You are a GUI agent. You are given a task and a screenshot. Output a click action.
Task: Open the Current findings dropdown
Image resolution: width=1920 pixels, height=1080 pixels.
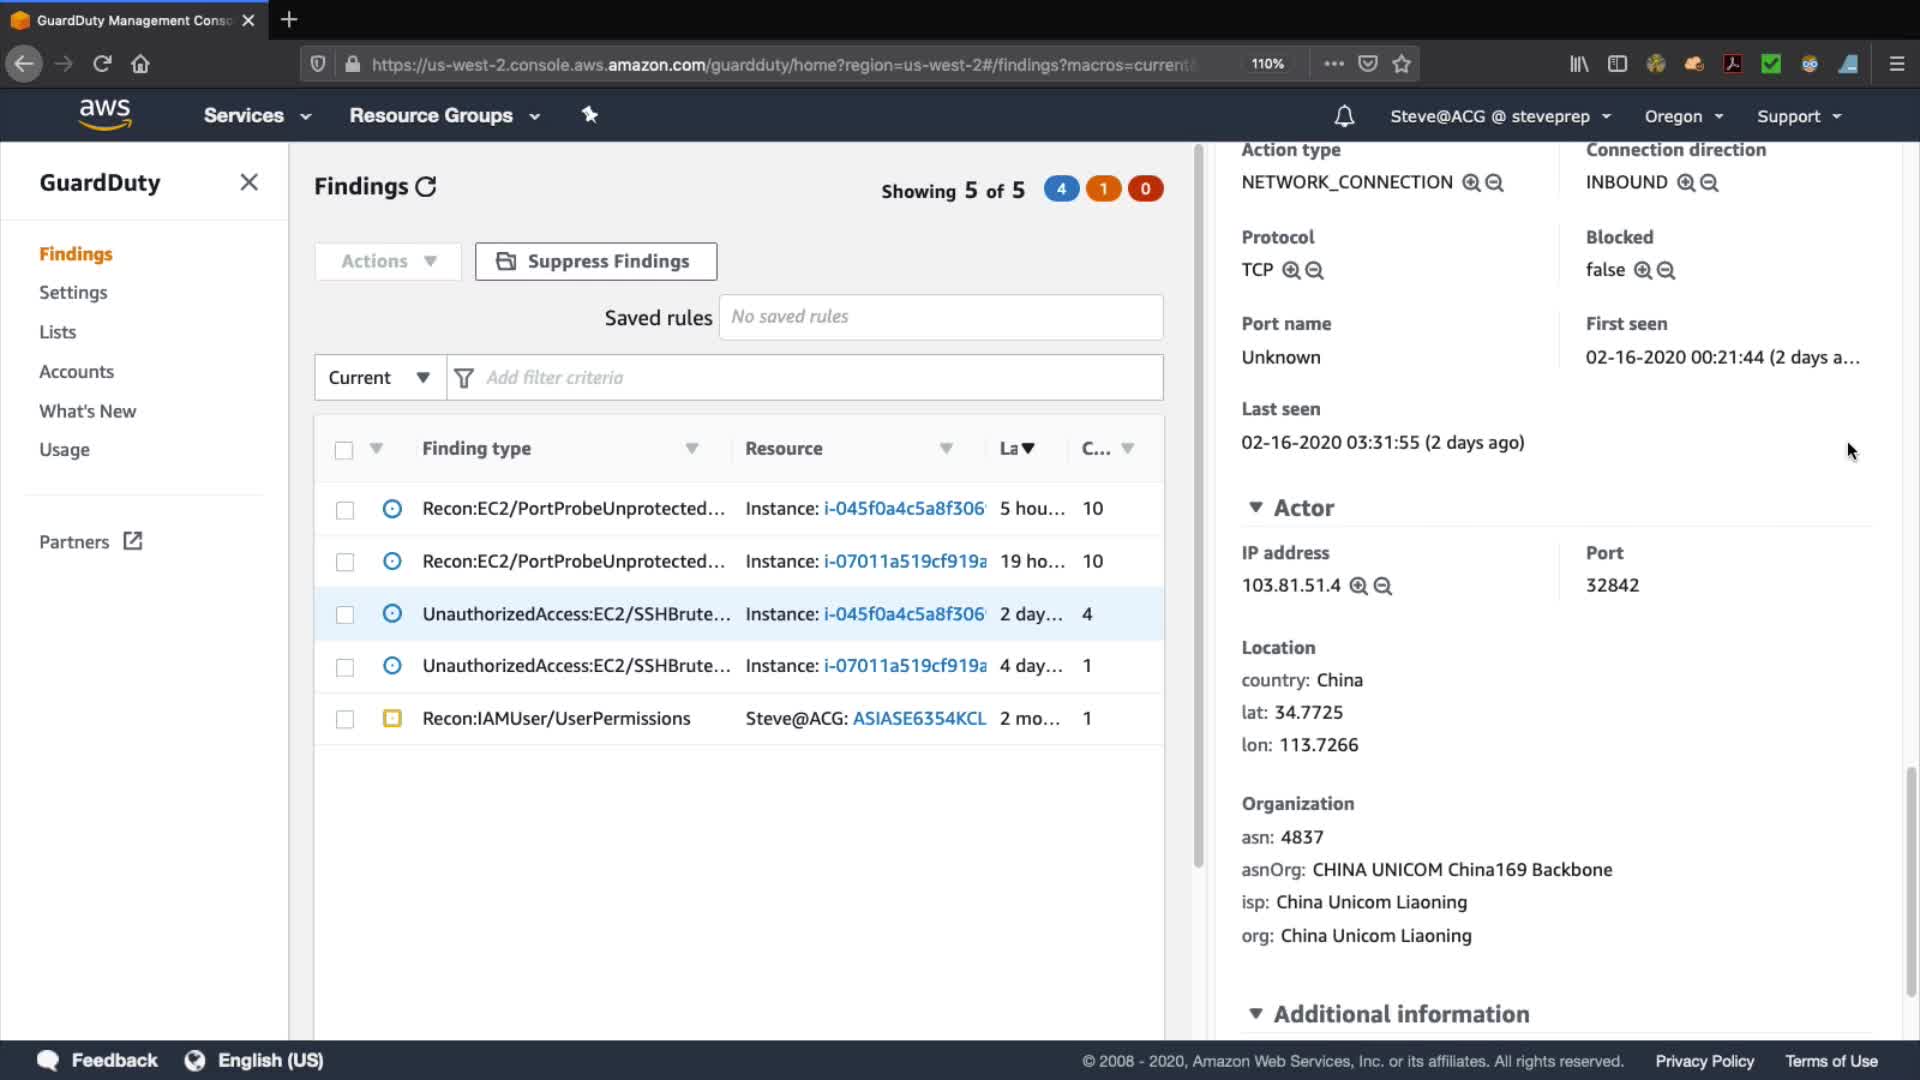[379, 378]
